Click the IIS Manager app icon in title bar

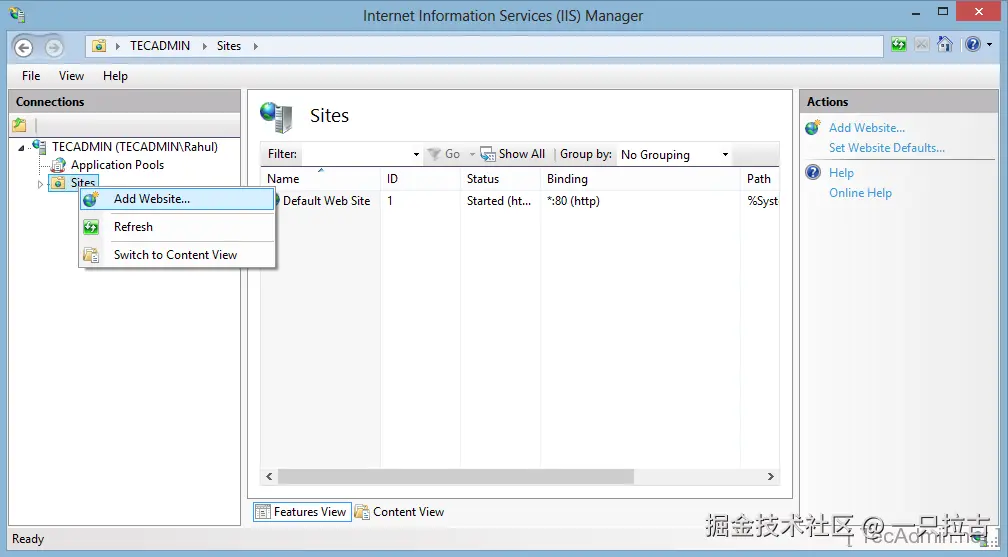pos(17,14)
